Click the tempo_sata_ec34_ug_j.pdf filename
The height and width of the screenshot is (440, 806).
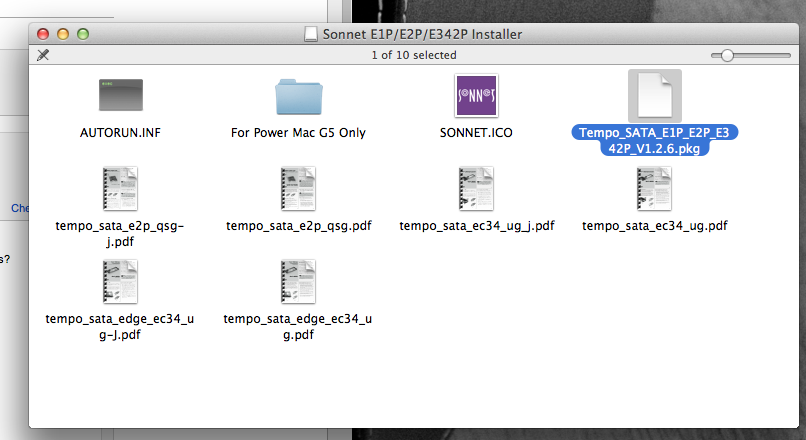point(477,226)
